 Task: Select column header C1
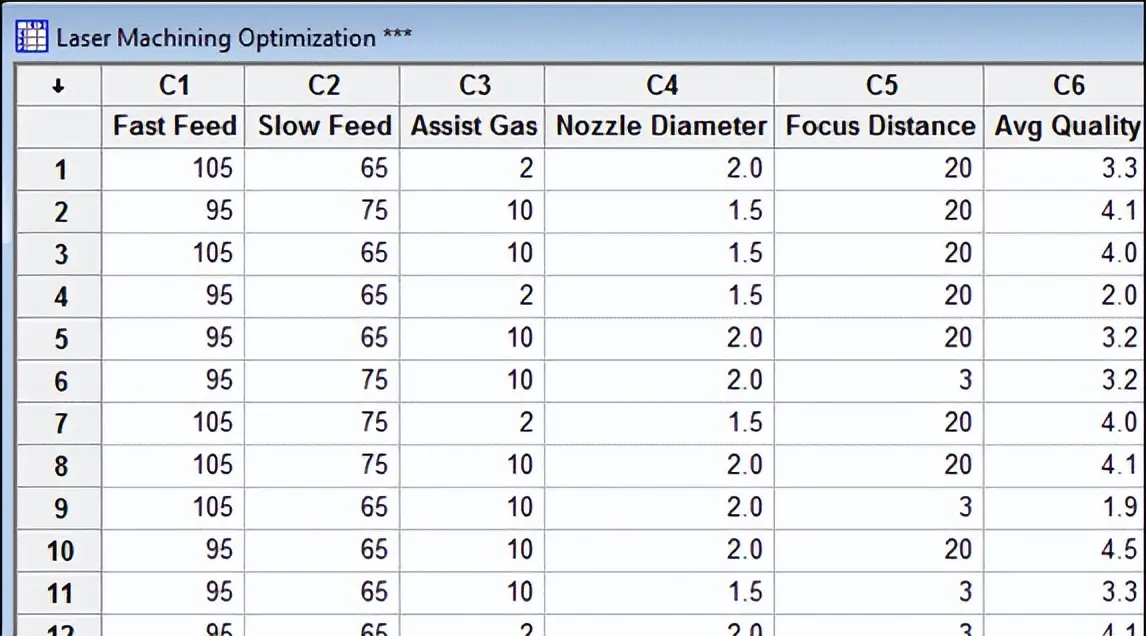(173, 86)
